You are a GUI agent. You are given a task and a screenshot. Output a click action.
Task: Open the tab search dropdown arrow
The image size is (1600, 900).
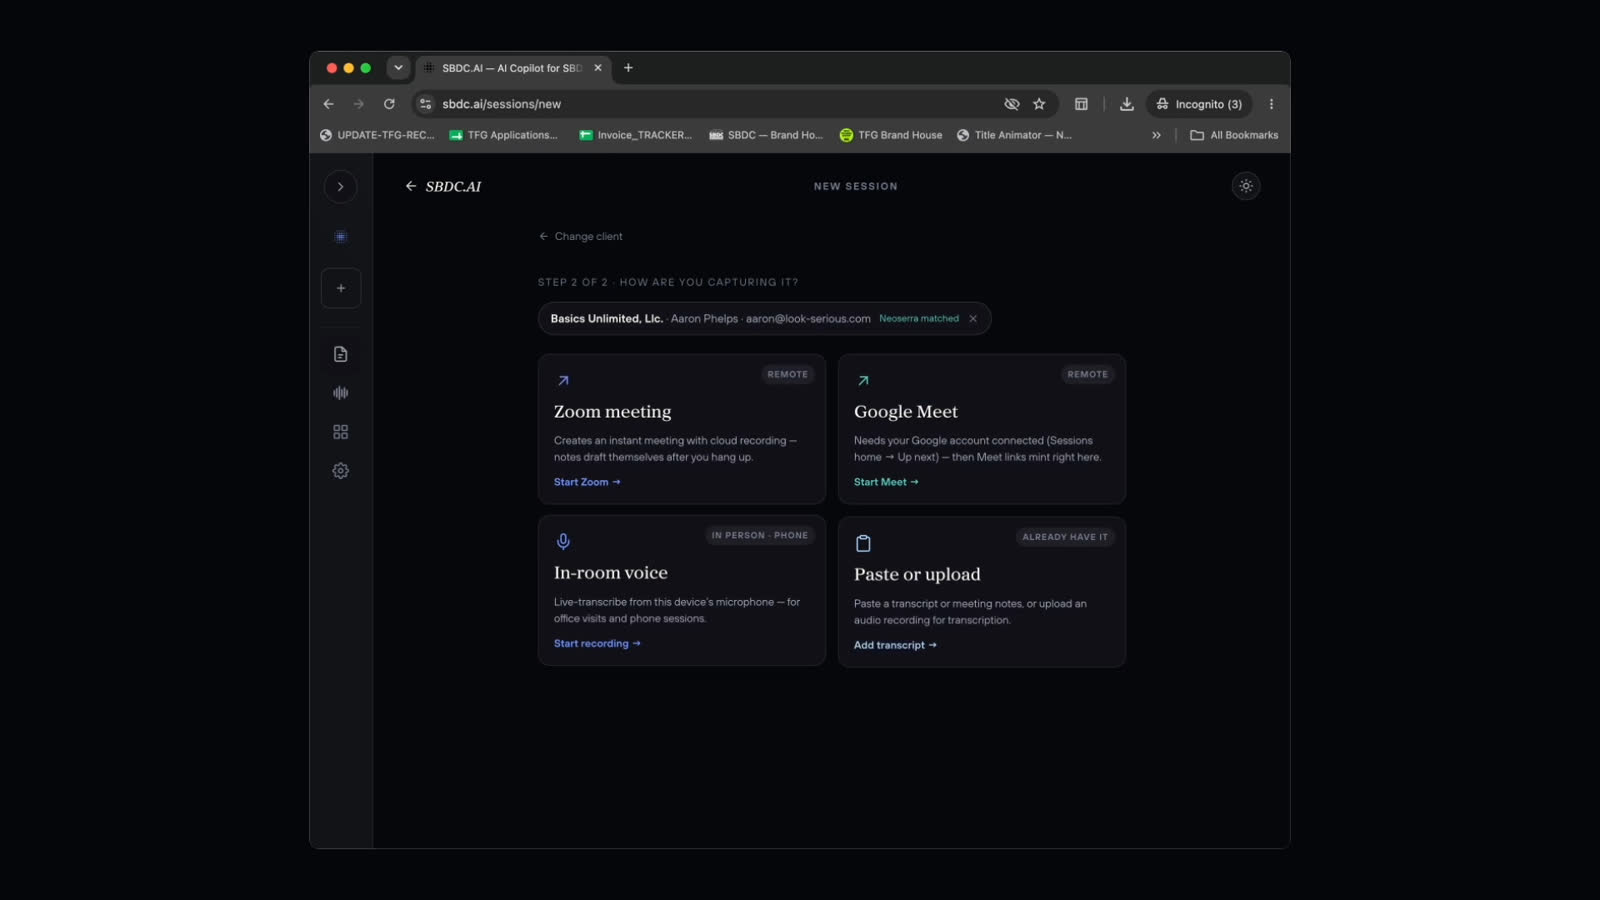point(398,68)
